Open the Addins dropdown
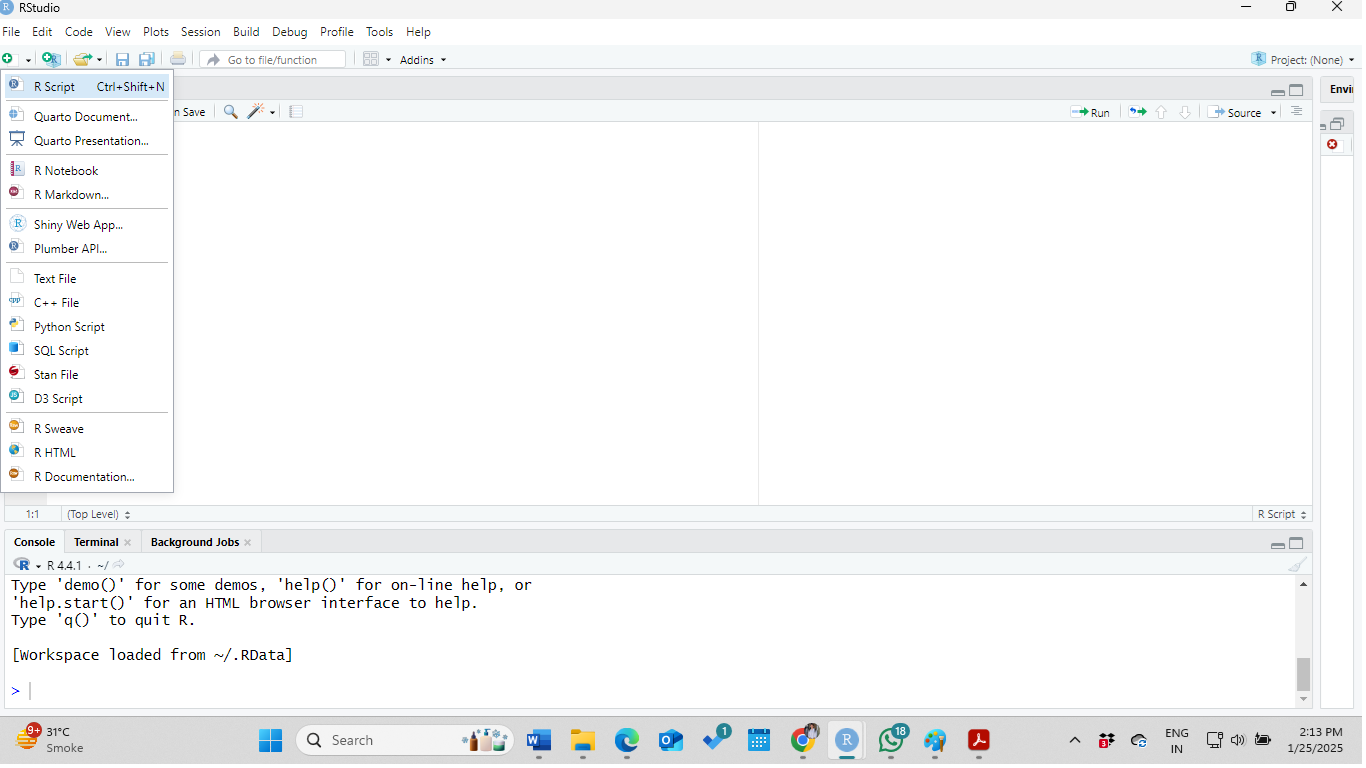The height and width of the screenshot is (768, 1366). click(423, 60)
